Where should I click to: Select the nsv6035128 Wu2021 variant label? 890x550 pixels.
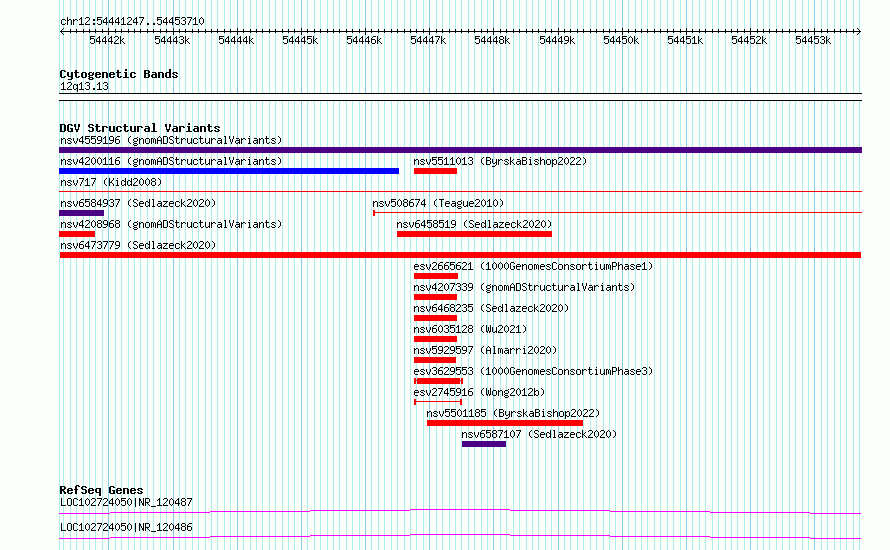471,329
